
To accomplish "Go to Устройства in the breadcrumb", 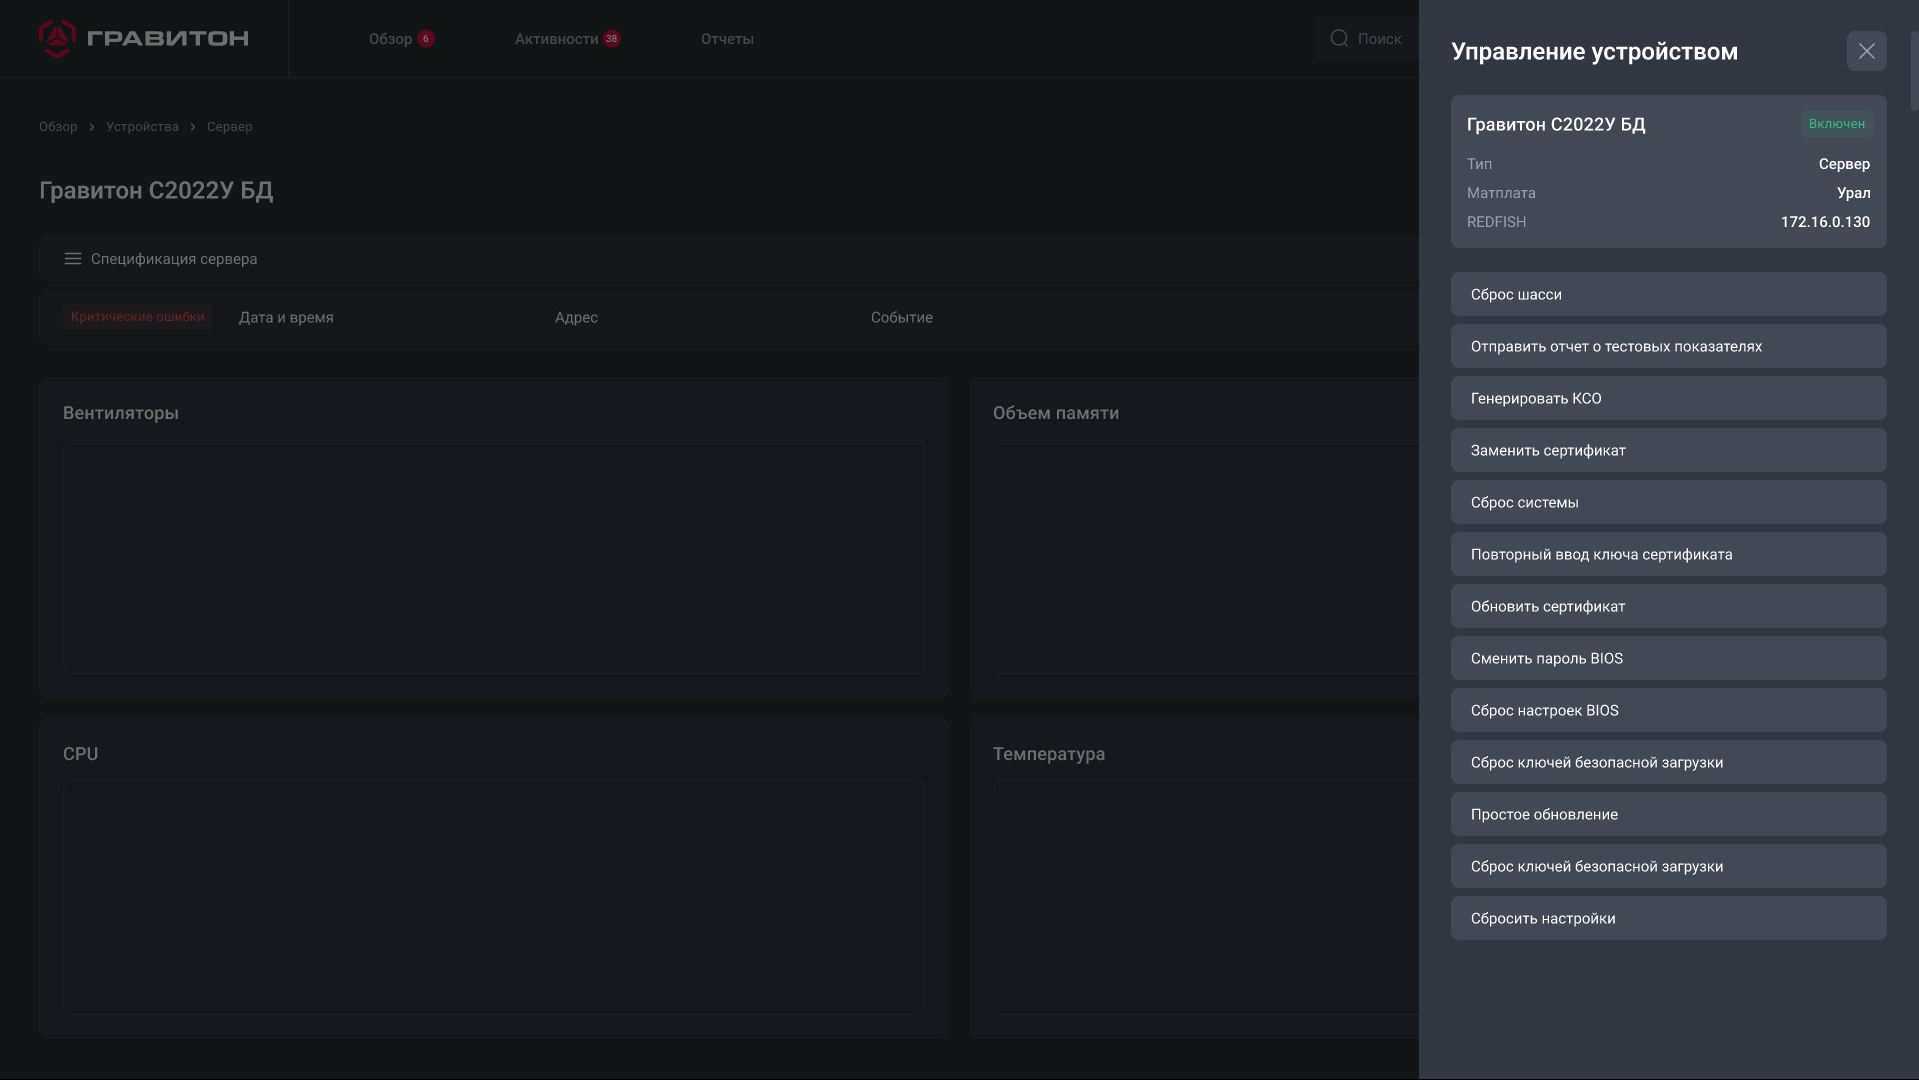I will tap(142, 127).
